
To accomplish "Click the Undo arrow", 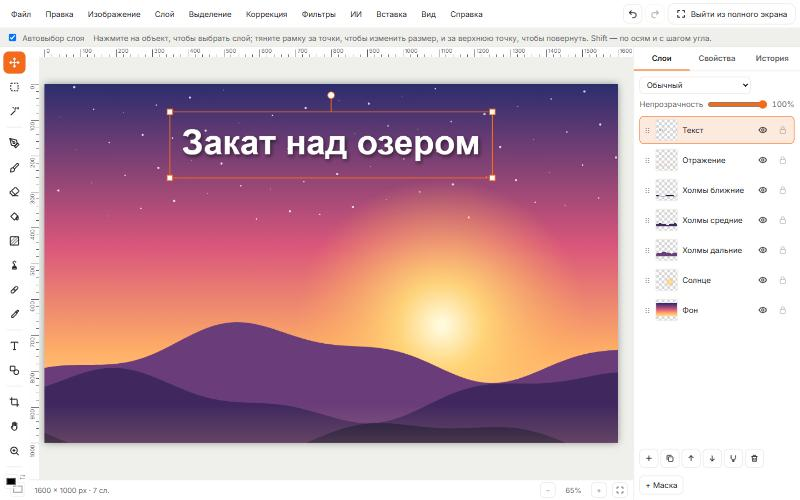I will [633, 14].
